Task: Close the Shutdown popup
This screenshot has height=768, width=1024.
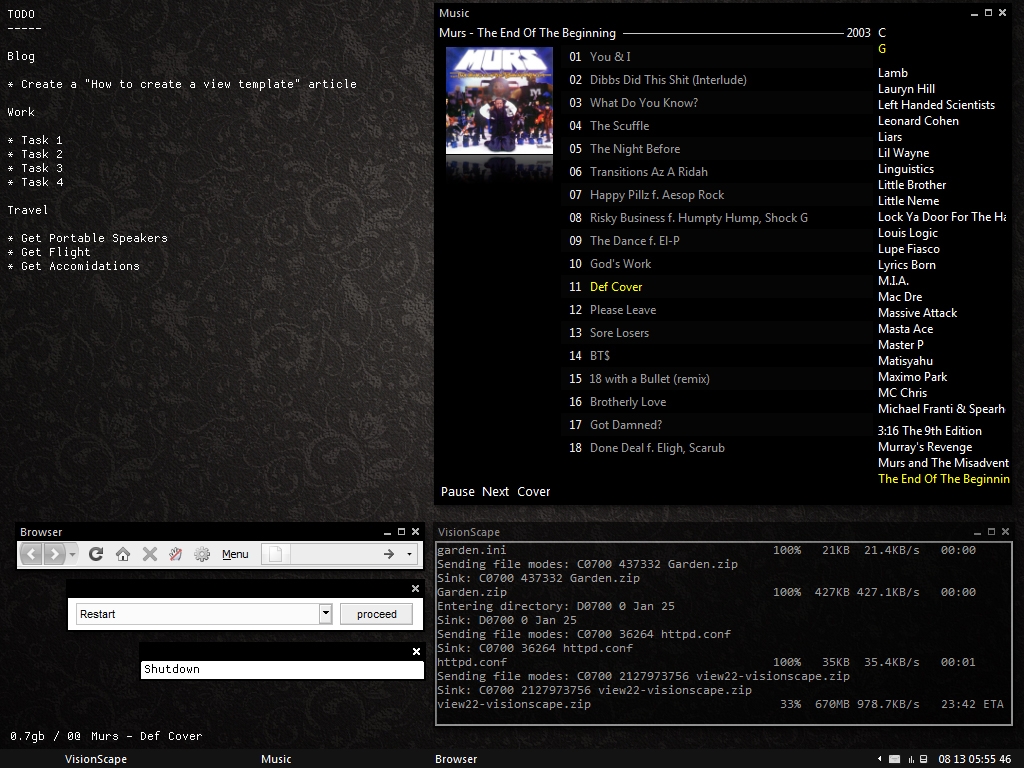Action: pos(417,651)
